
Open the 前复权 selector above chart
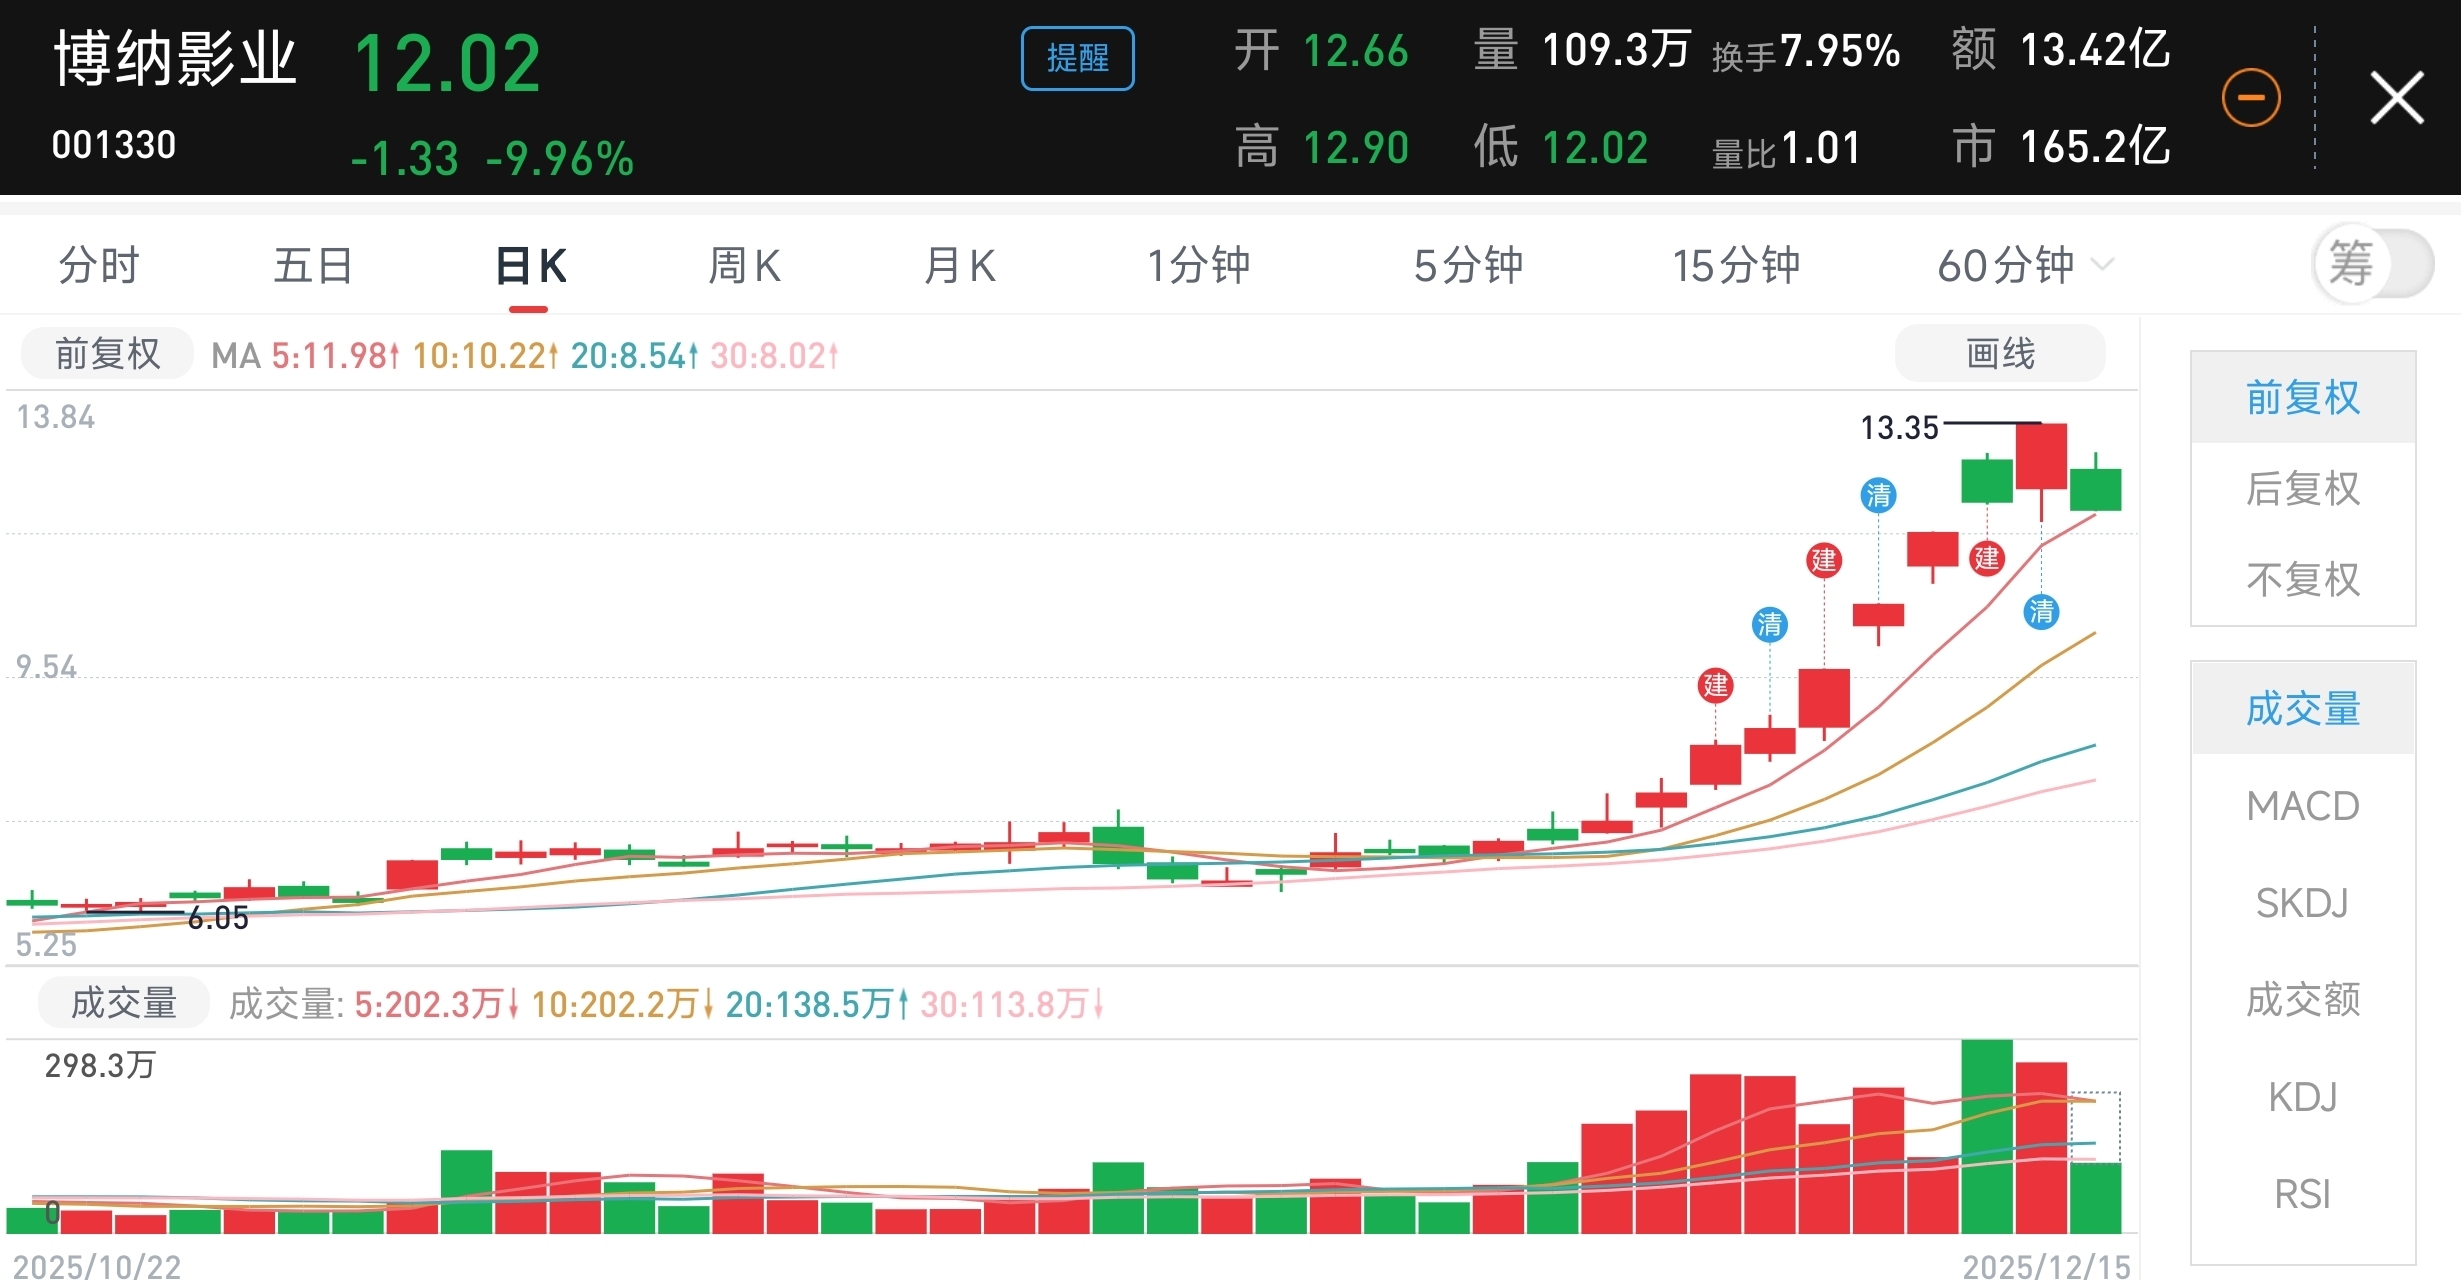107,354
